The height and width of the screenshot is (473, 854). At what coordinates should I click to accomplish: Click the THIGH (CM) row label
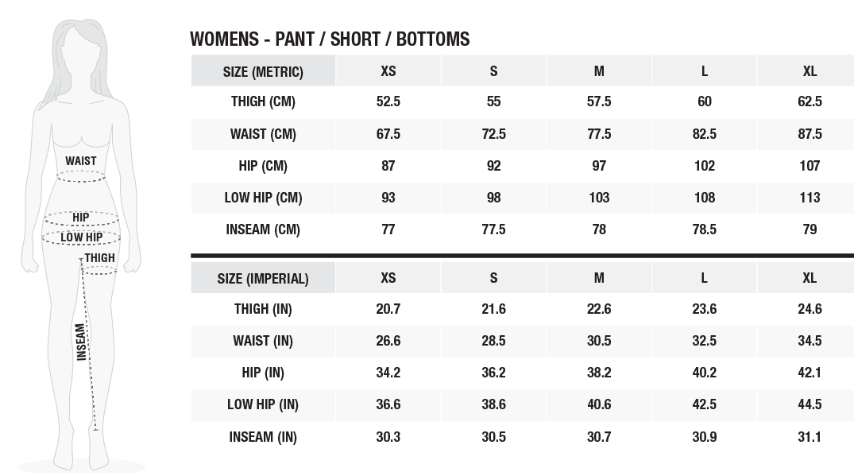tap(263, 101)
